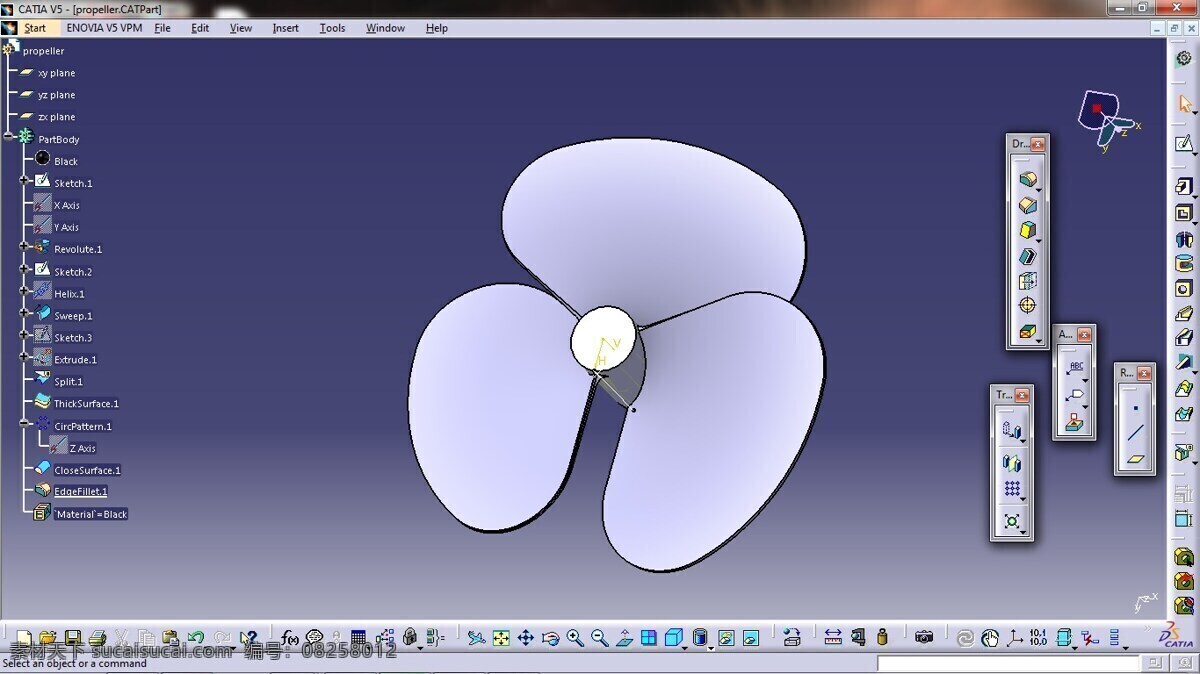Open the Draft Angle sub-toolbar arrow
This screenshot has width=1200, height=674.
point(1039,241)
